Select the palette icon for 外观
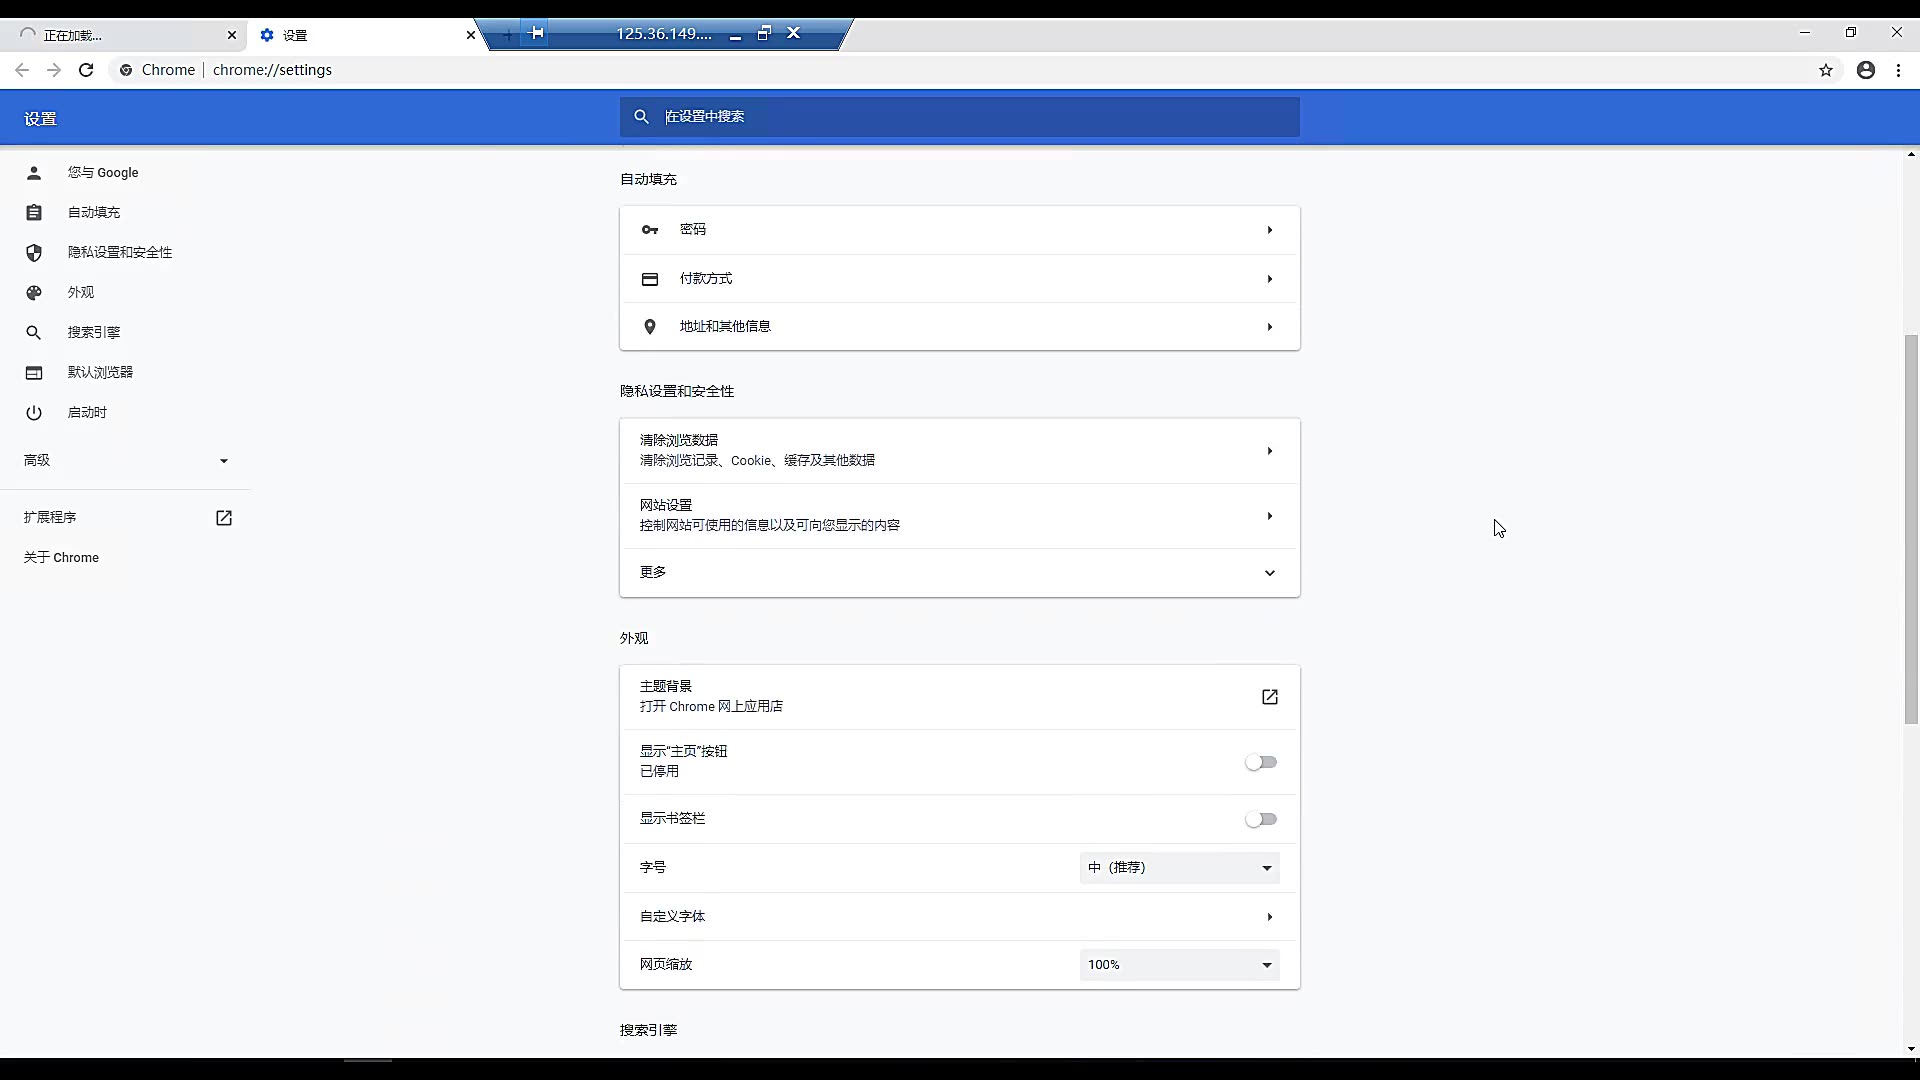This screenshot has width=1920, height=1080. pyautogui.click(x=33, y=292)
